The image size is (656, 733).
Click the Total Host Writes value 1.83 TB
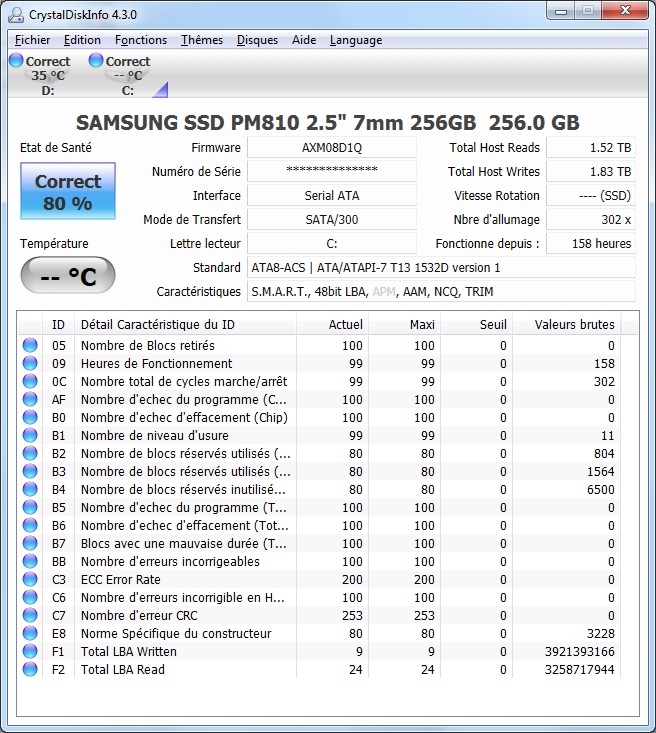[x=591, y=172]
